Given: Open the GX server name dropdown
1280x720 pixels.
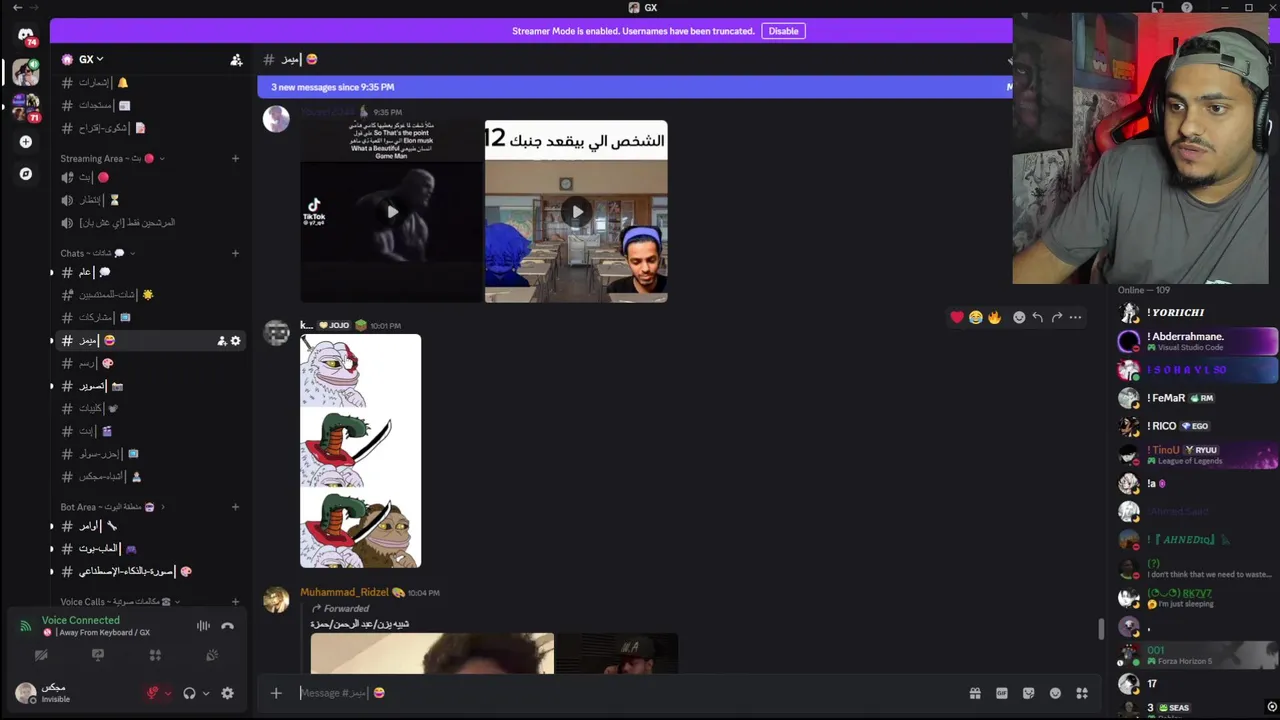Looking at the screenshot, I should [x=92, y=60].
